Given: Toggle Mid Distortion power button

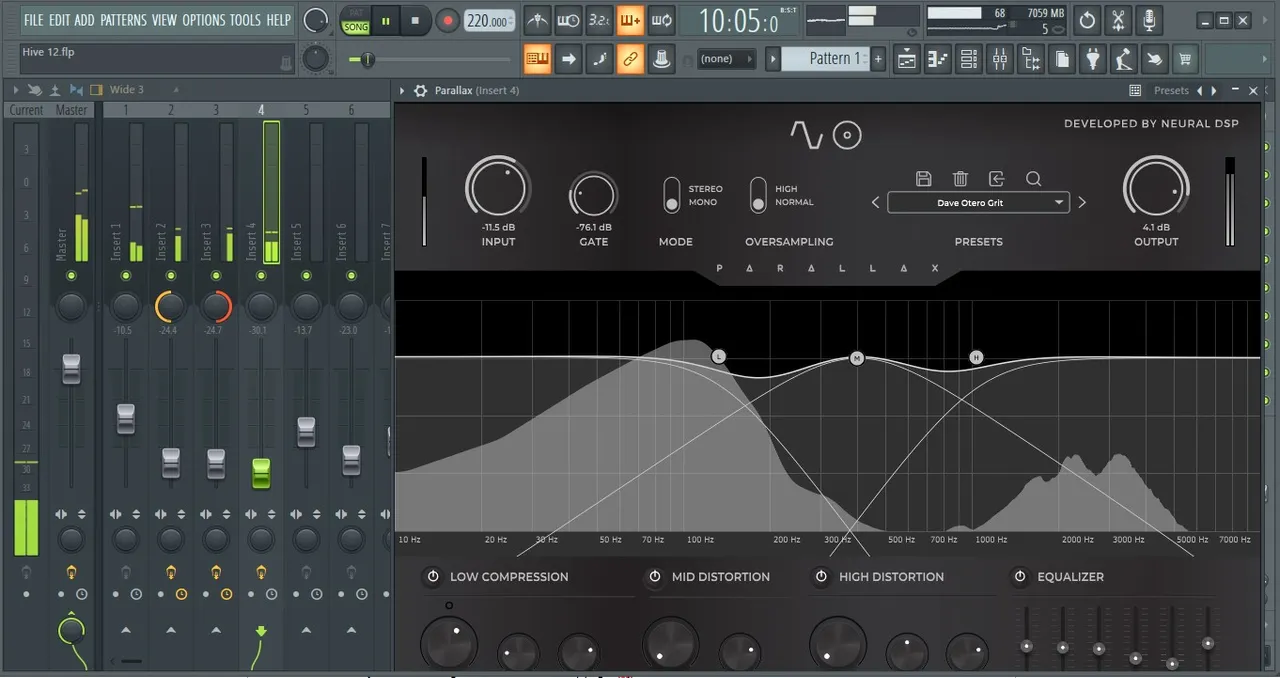Looking at the screenshot, I should point(655,576).
